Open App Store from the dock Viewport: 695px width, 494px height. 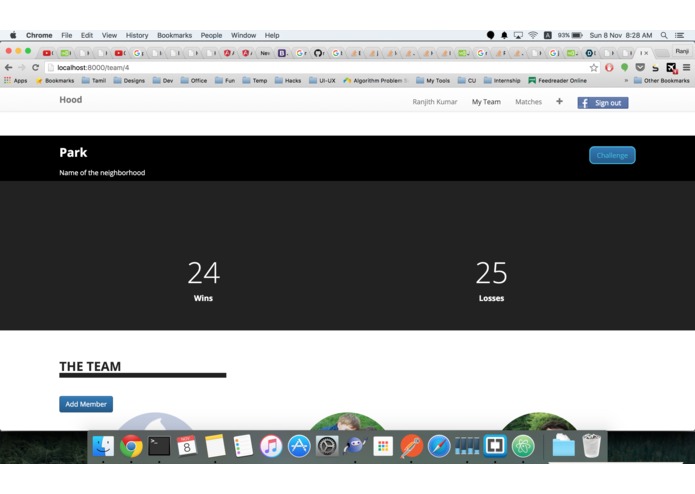point(299,446)
